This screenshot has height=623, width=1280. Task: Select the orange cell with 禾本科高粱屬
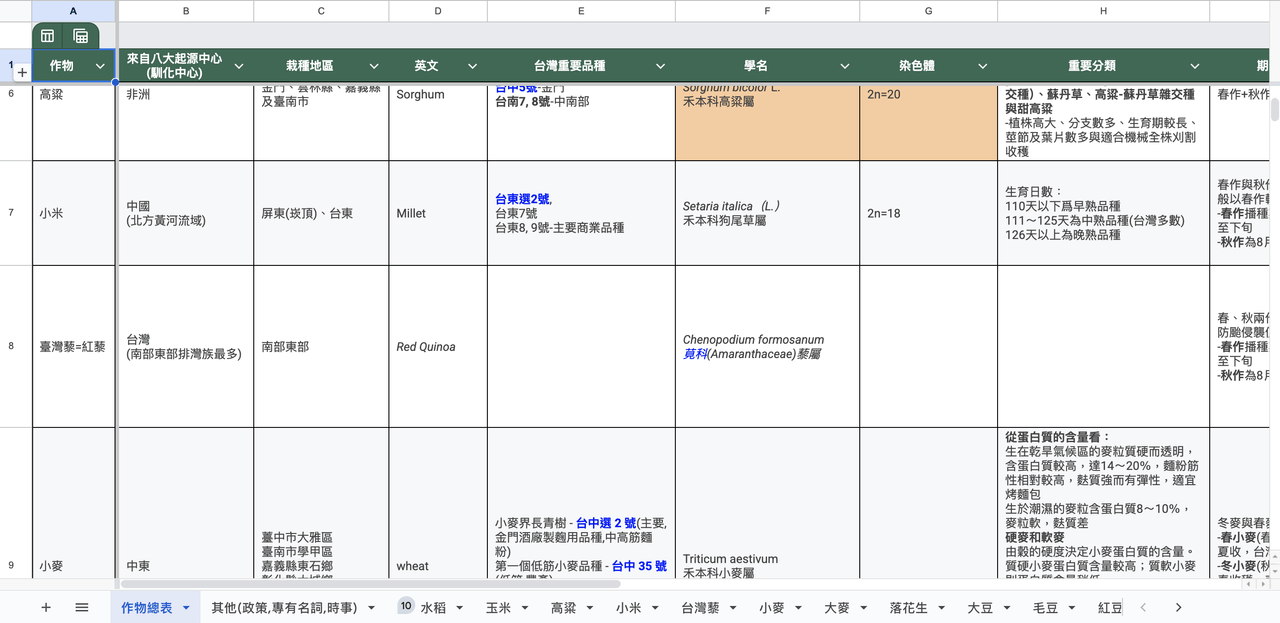pyautogui.click(x=767, y=121)
